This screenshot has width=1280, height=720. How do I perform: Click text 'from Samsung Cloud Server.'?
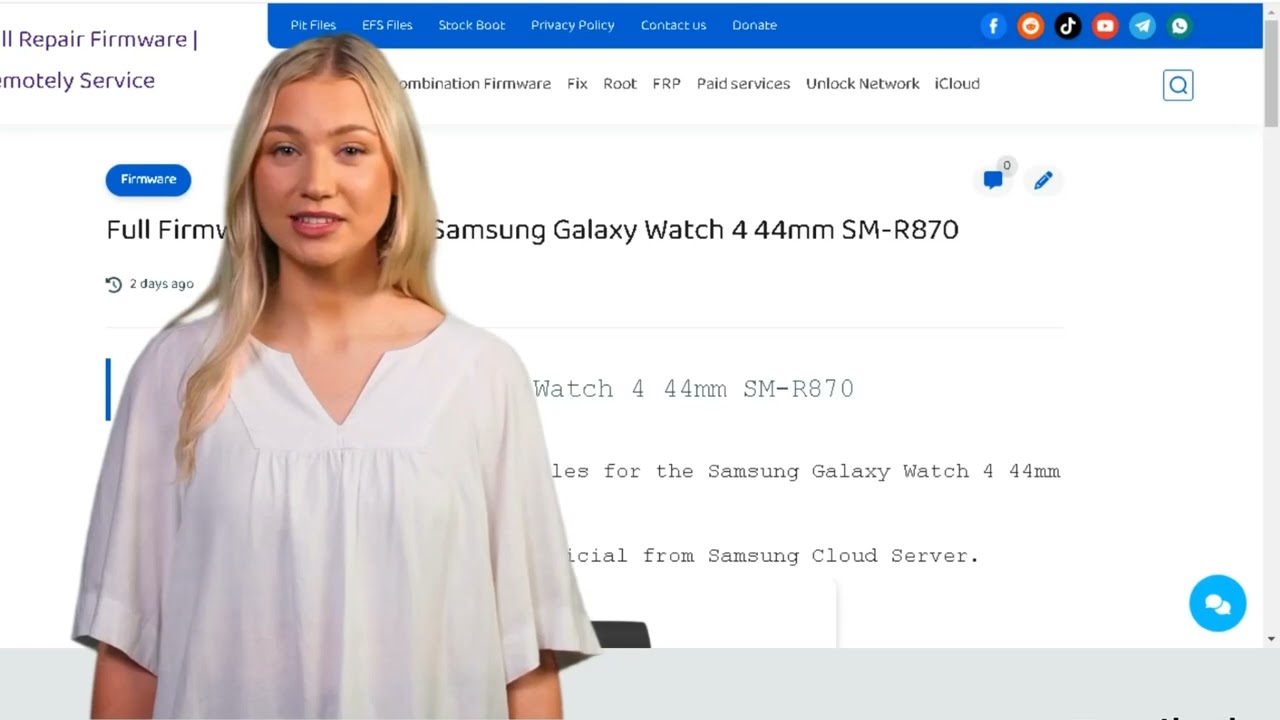click(x=811, y=556)
